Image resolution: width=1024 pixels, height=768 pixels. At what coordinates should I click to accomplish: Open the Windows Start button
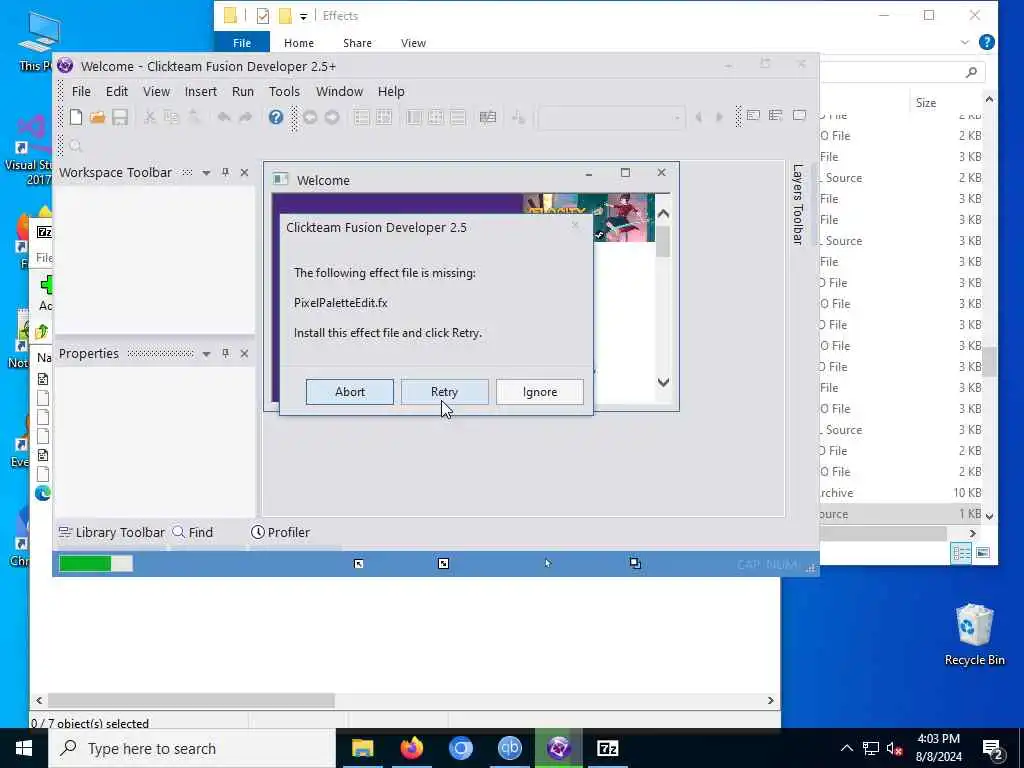pyautogui.click(x=24, y=748)
